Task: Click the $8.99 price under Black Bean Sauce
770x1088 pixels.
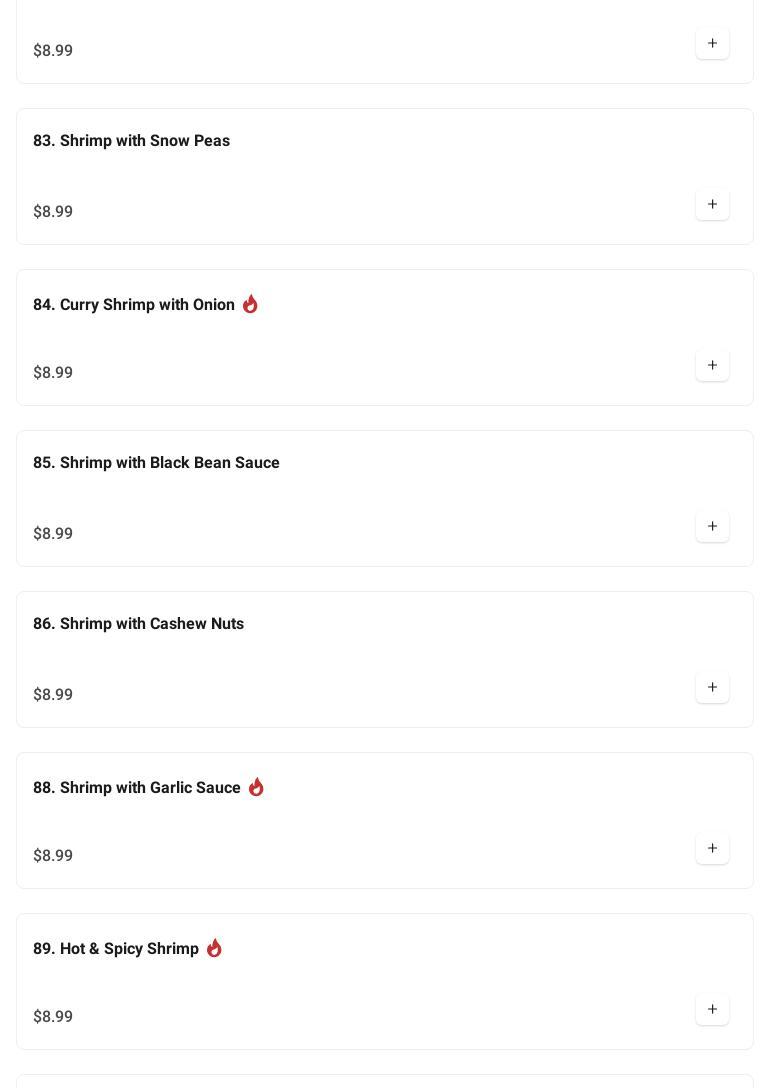Action: [x=53, y=534]
